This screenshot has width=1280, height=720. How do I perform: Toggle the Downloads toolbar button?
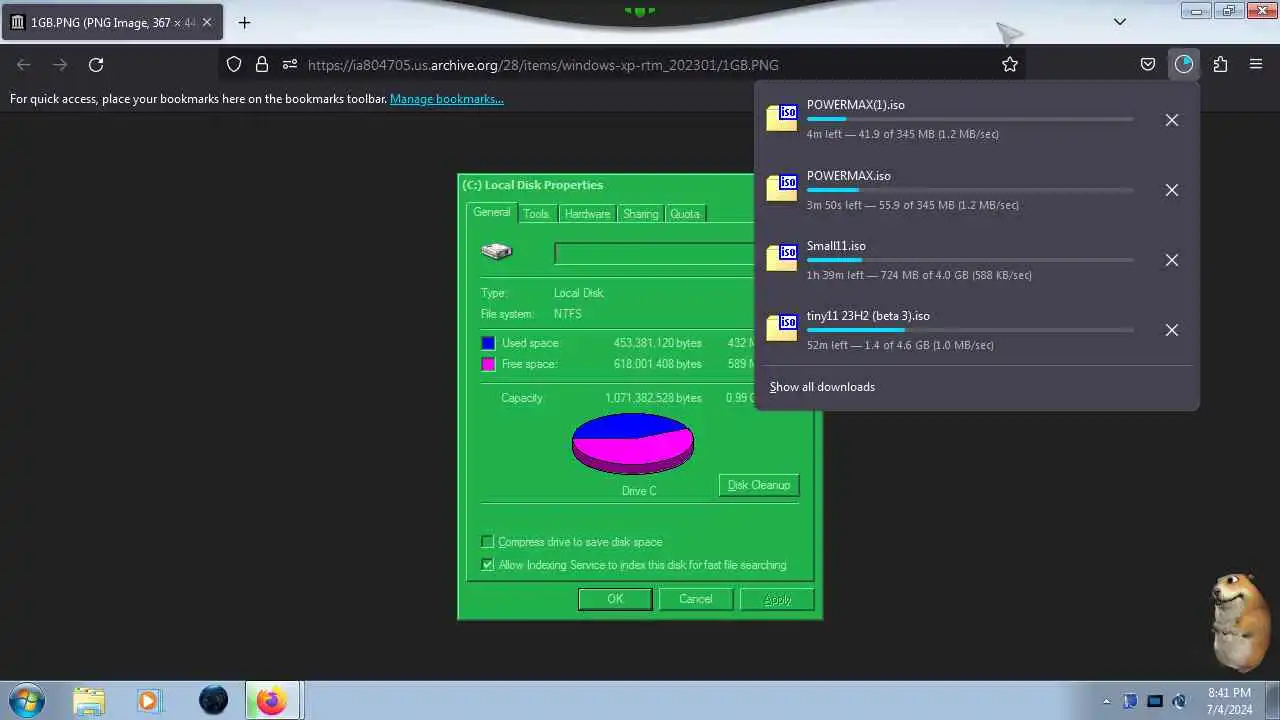(1184, 65)
